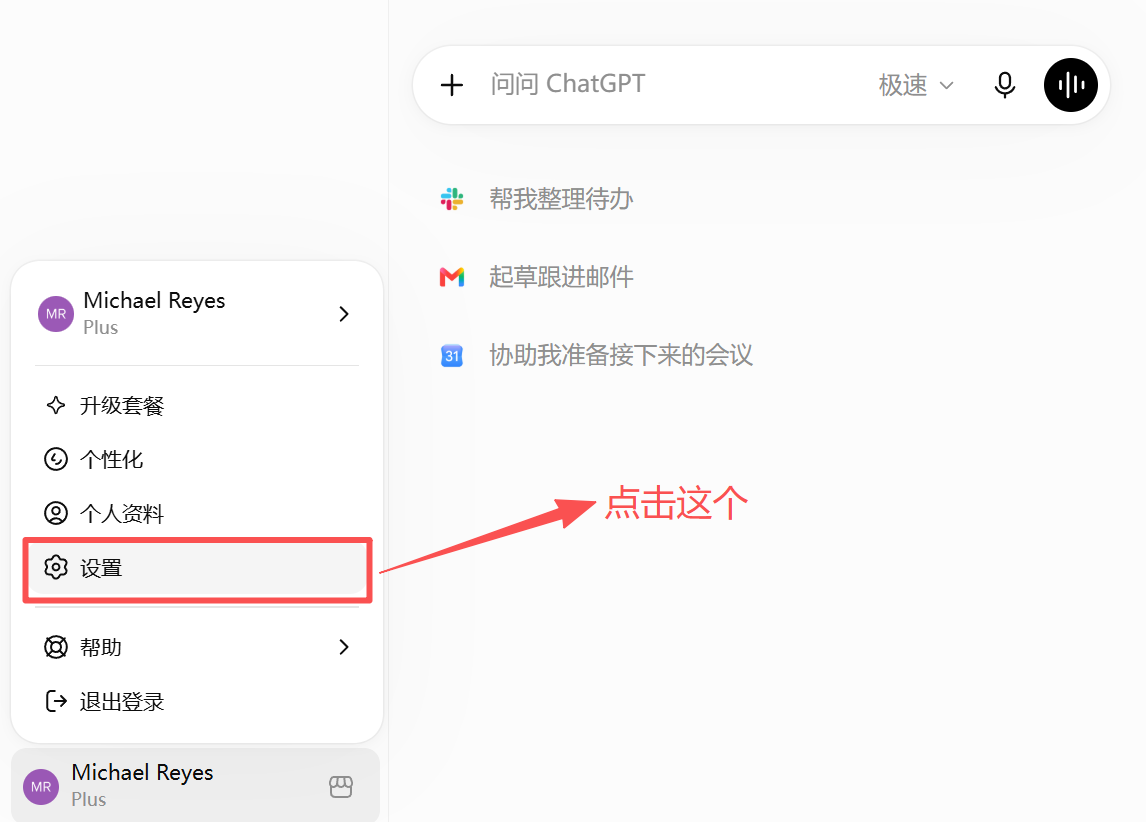Click the bottom sidebar MR avatar
The image size is (1146, 822).
coord(41,787)
